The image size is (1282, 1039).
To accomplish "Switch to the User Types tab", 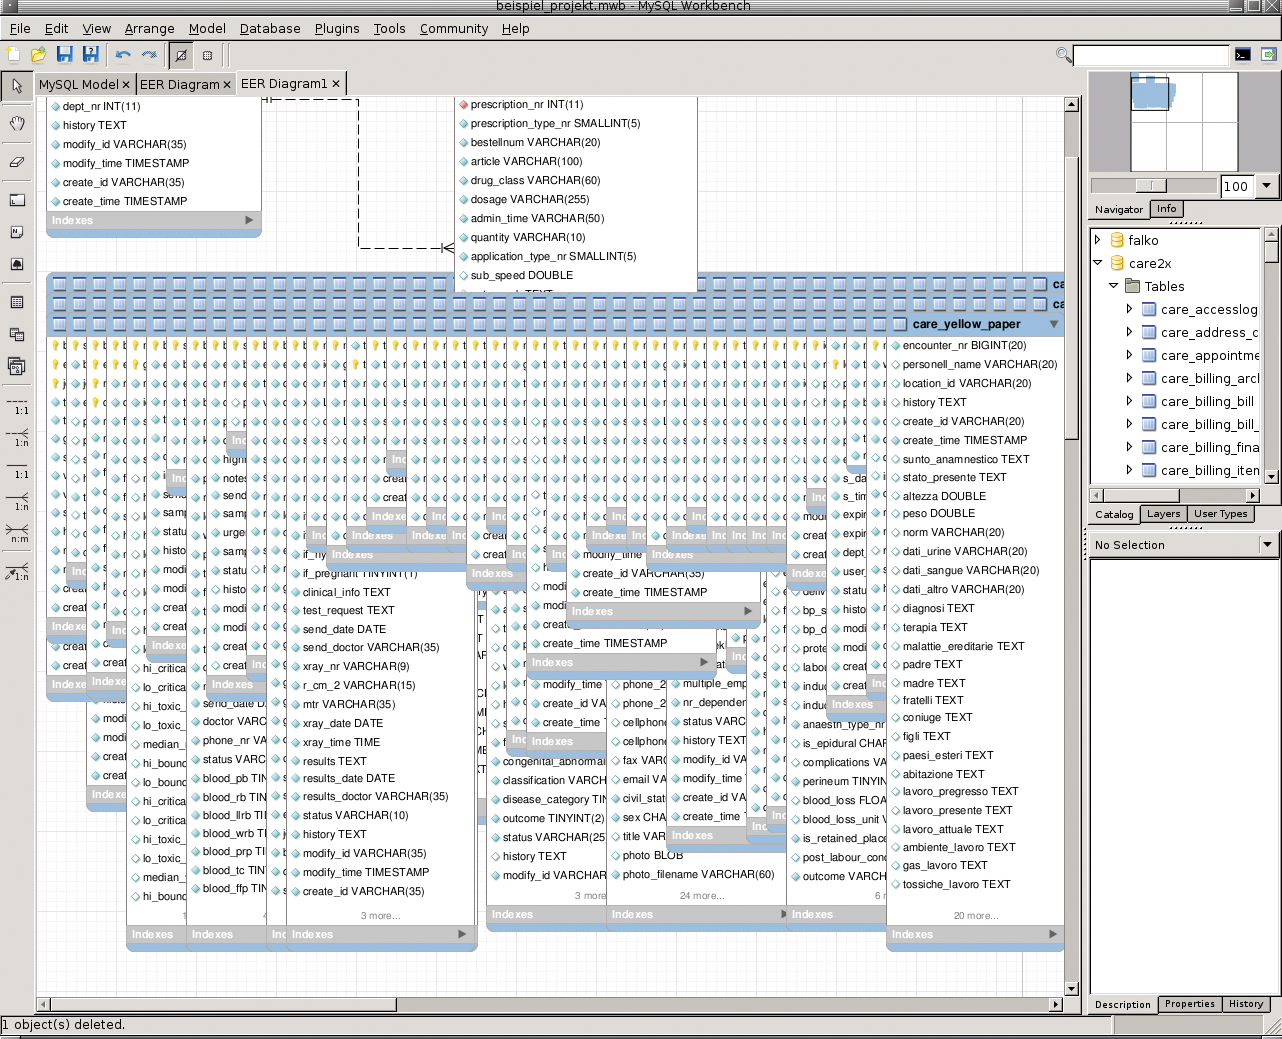I will 1220,514.
